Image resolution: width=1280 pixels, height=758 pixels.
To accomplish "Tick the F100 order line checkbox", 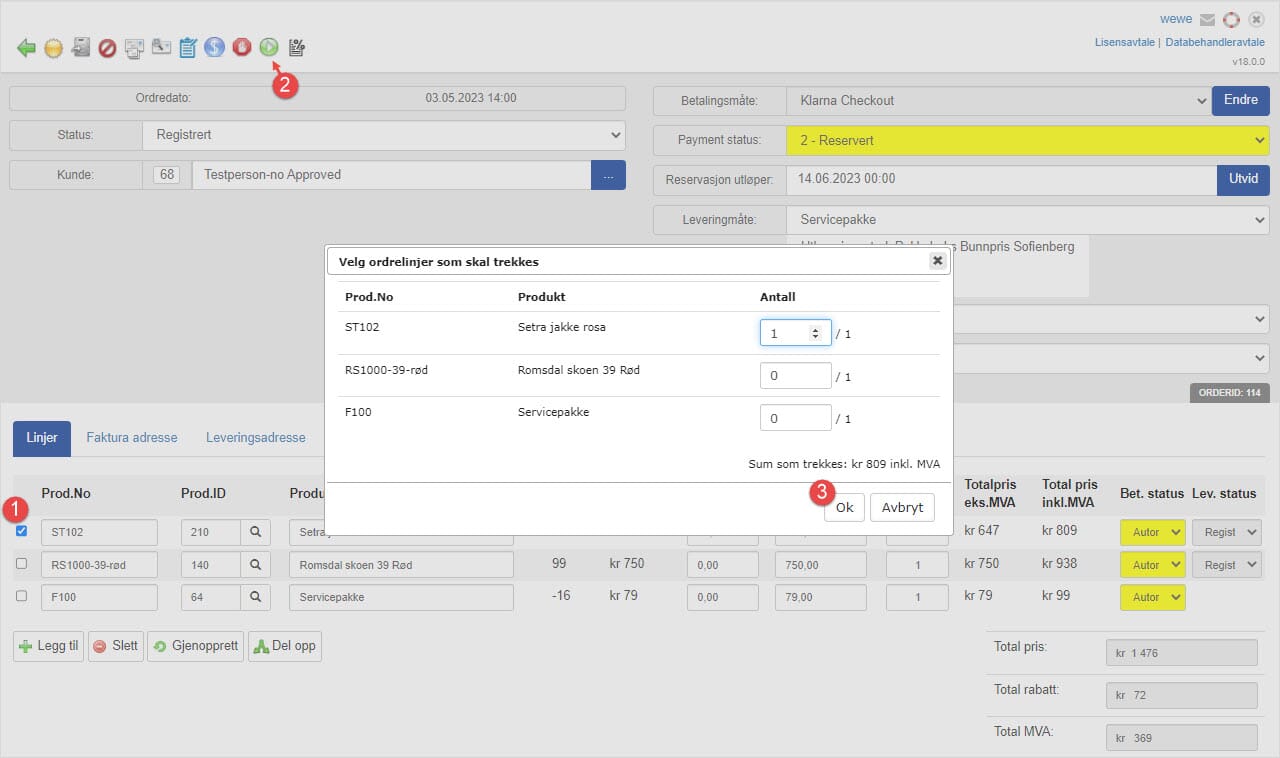I will point(22,597).
